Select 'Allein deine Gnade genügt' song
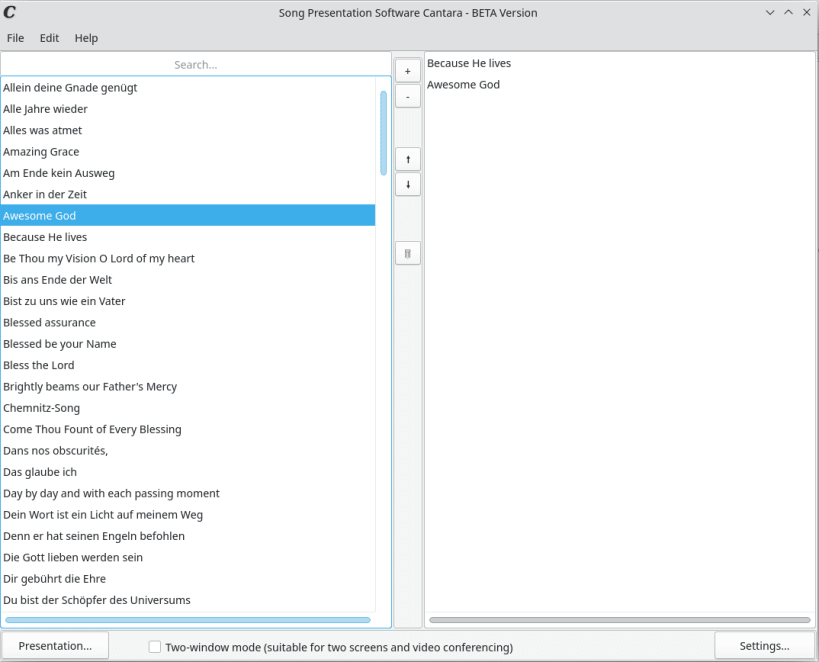Screen dimensions: 819x662 (188, 88)
